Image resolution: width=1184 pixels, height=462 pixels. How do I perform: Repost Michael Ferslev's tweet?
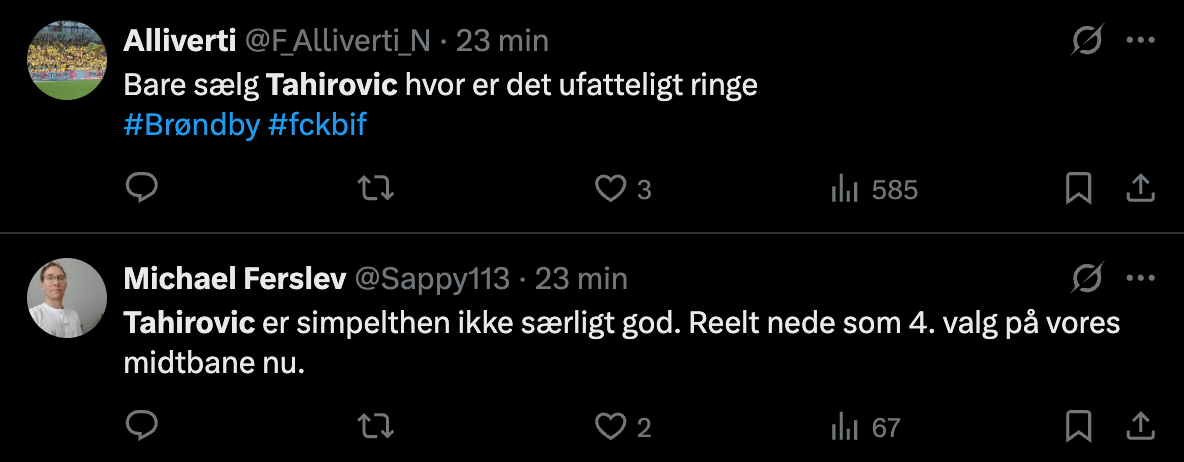(x=376, y=427)
